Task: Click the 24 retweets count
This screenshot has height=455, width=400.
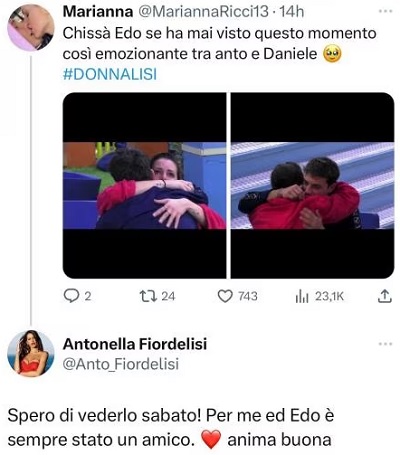Action: [168, 296]
